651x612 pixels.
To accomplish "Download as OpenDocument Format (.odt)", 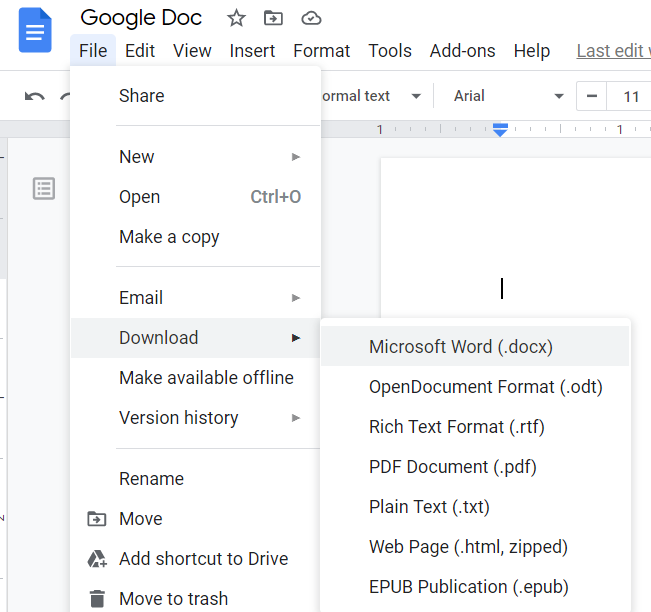I will pyautogui.click(x=475, y=387).
